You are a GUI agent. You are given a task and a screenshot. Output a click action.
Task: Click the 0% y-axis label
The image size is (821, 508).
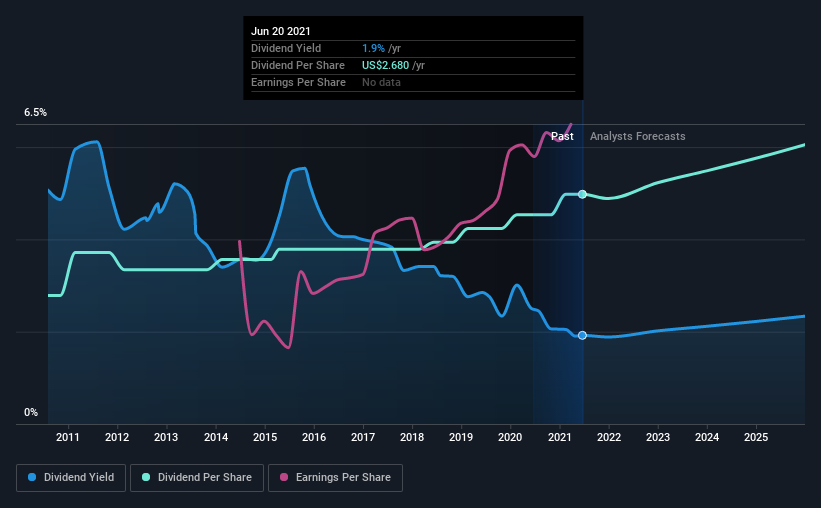point(31,413)
